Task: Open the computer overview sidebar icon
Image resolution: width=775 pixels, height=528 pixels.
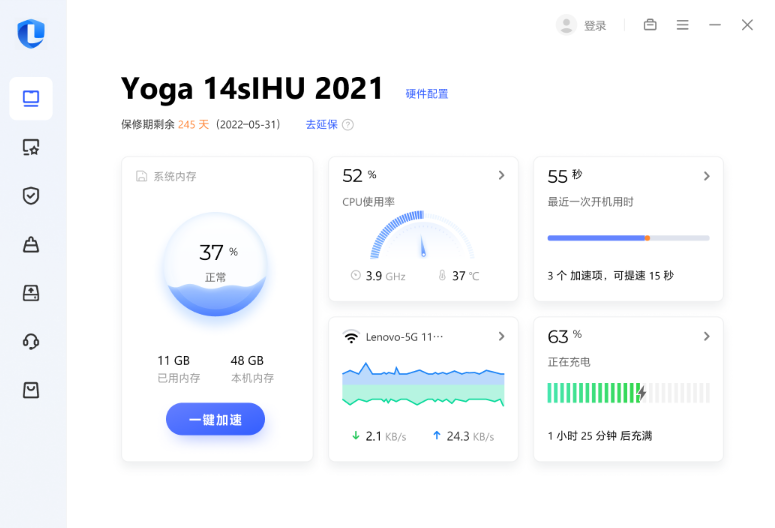Action: point(31,98)
